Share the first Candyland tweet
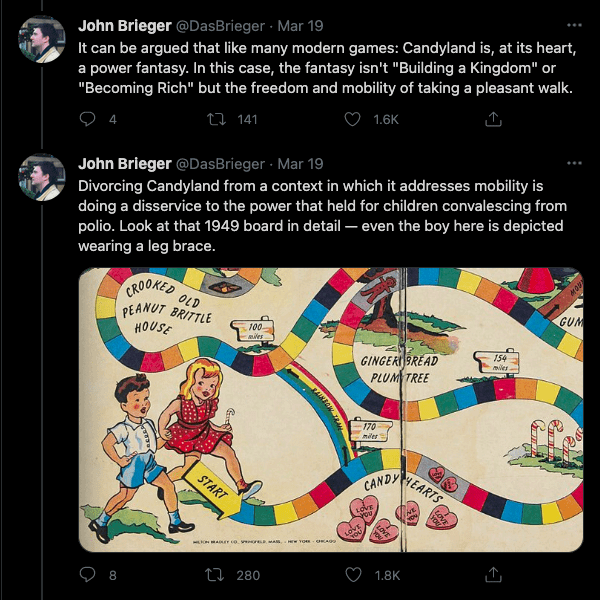This screenshot has height=600, width=600. 493,119
